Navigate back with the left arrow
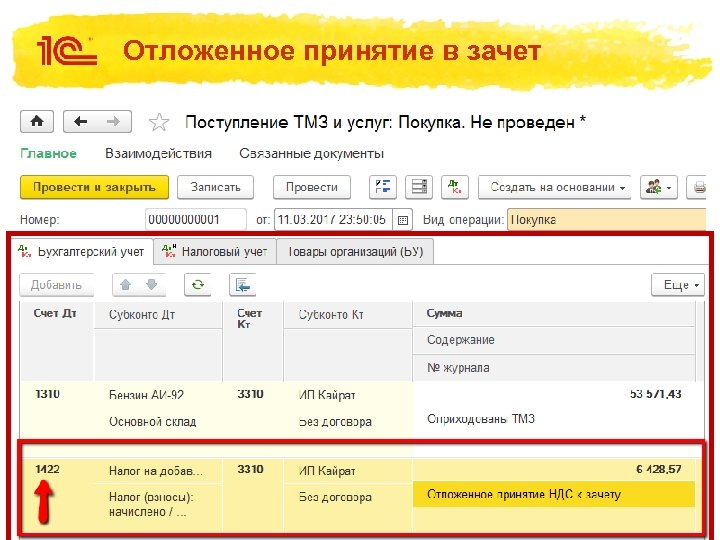The width and height of the screenshot is (720, 540). [81, 122]
